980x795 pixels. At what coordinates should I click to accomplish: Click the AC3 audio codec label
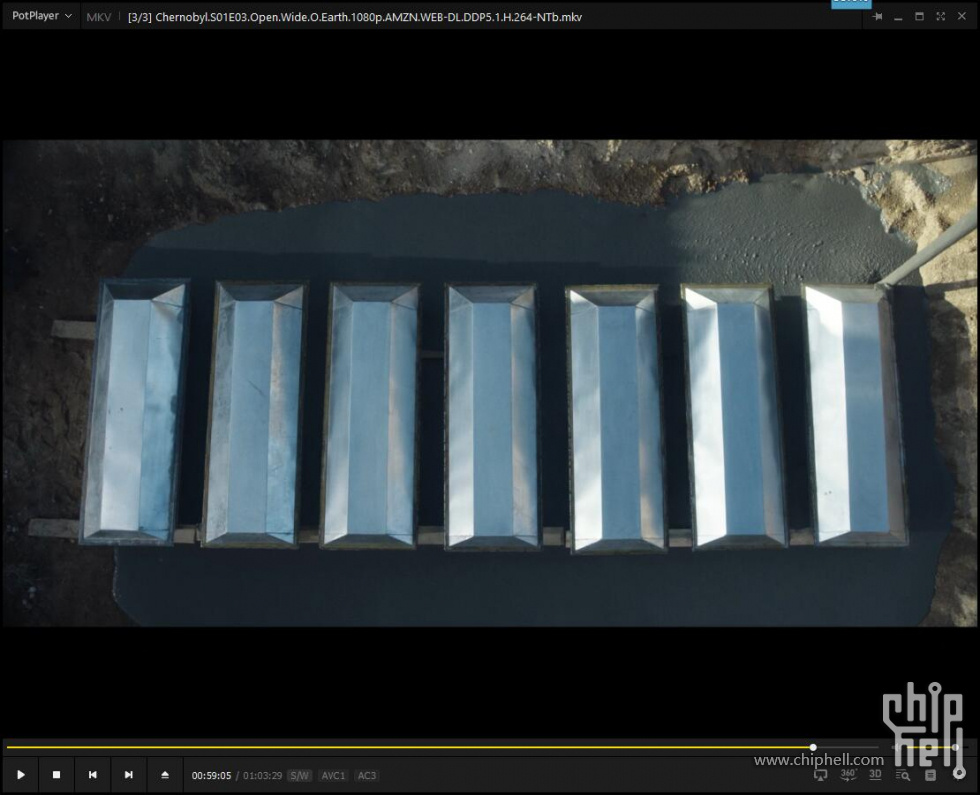[367, 776]
